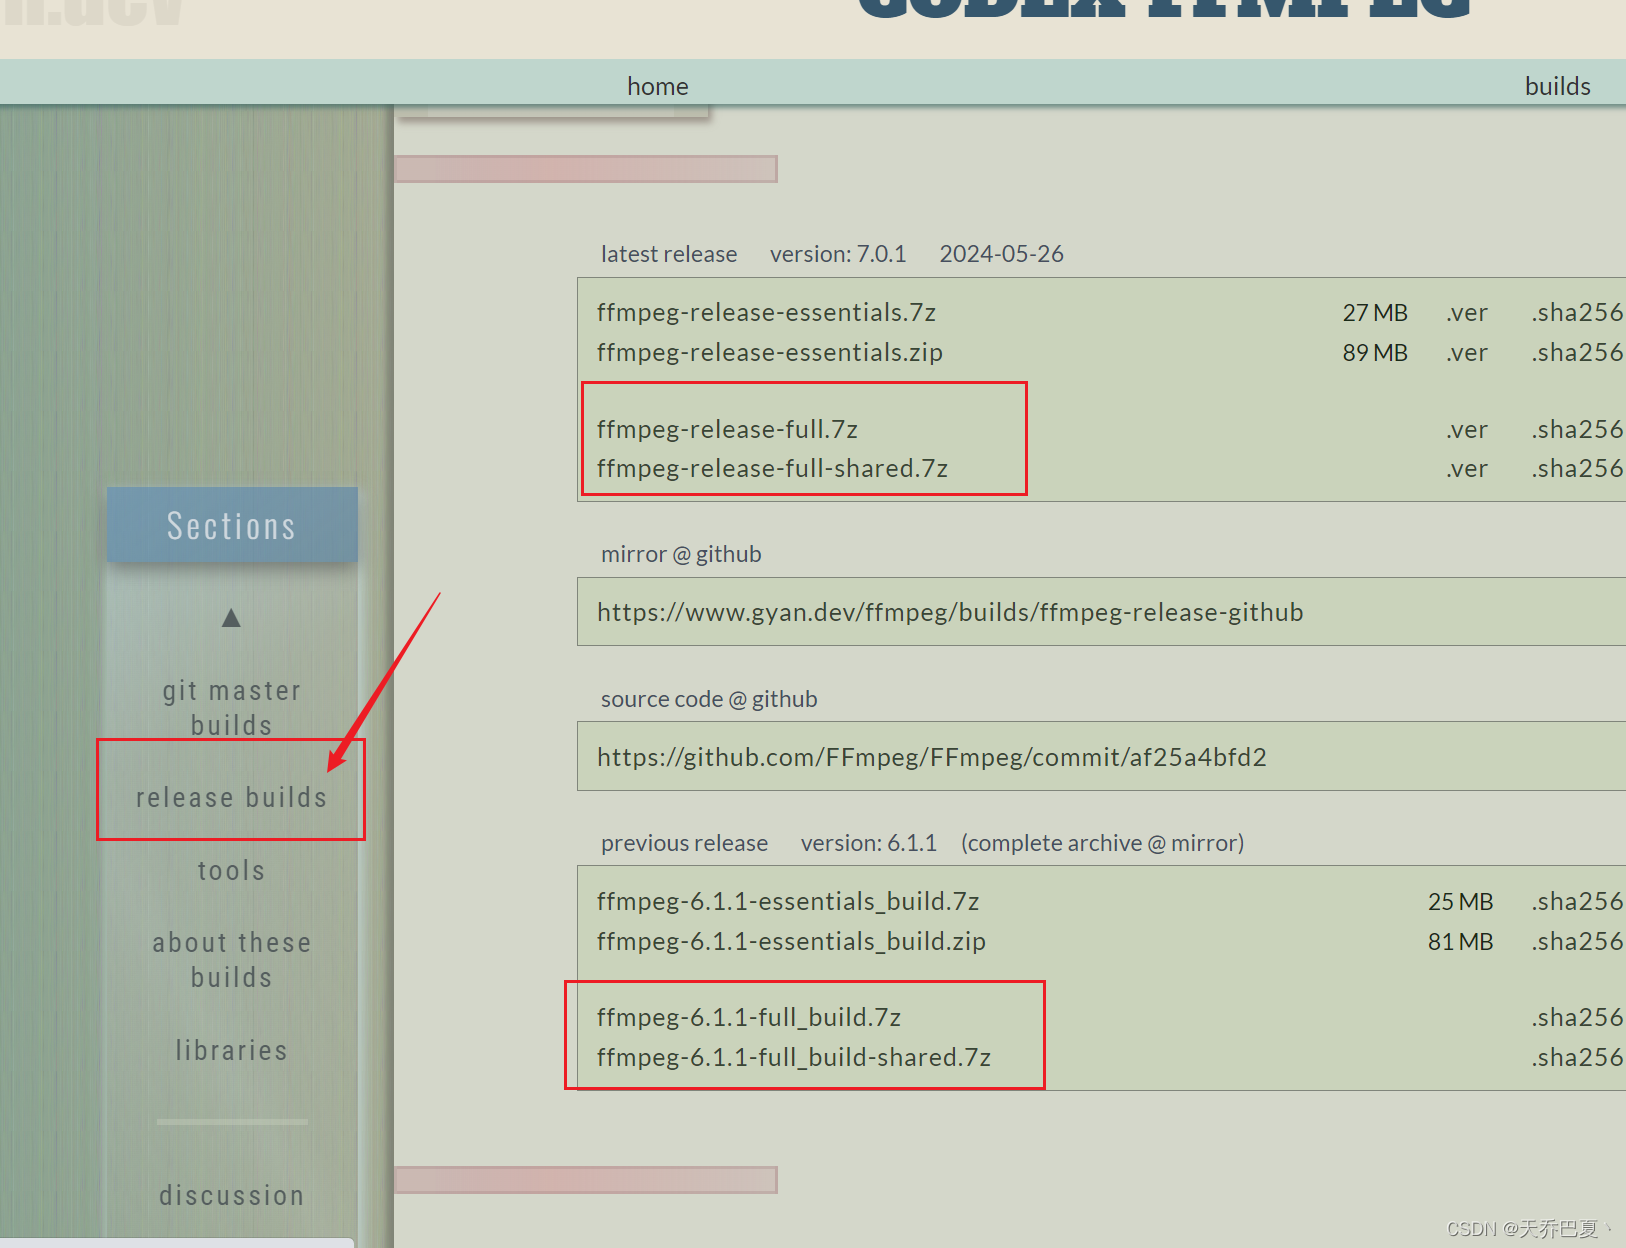Open the home menu item
Image resolution: width=1626 pixels, height=1248 pixels.
coord(657,87)
